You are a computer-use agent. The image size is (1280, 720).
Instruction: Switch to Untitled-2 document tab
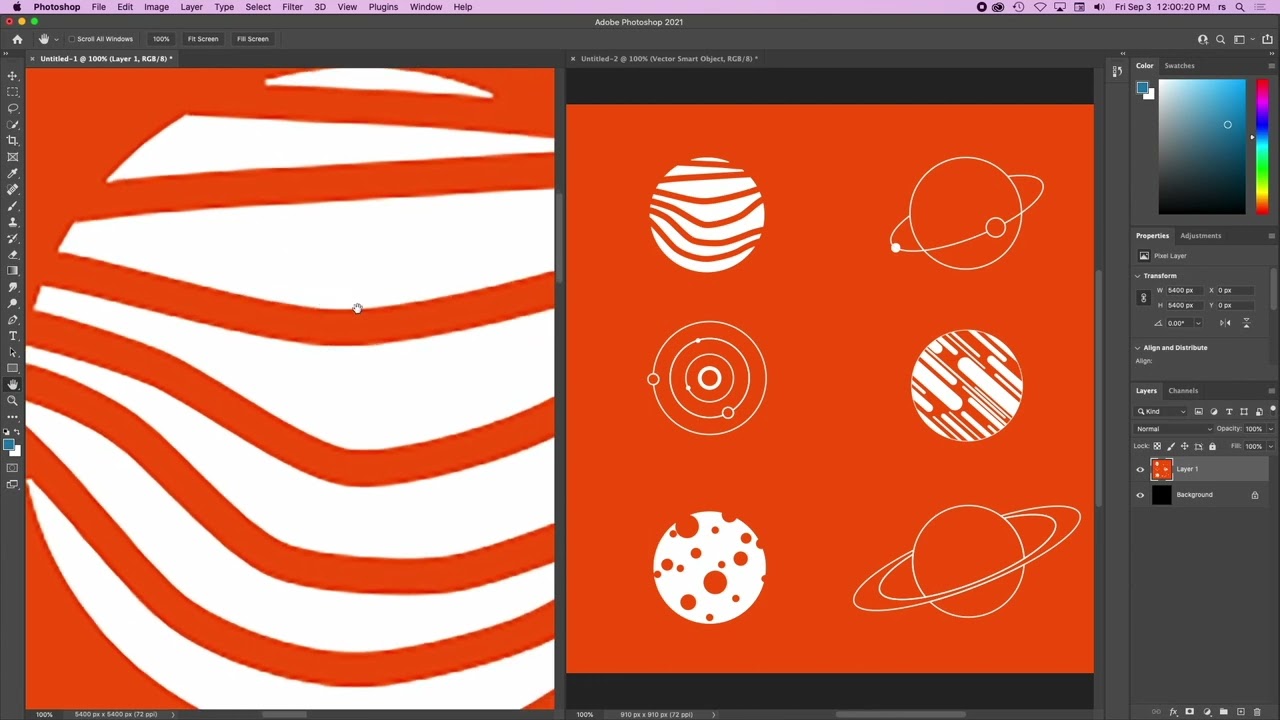(x=669, y=59)
